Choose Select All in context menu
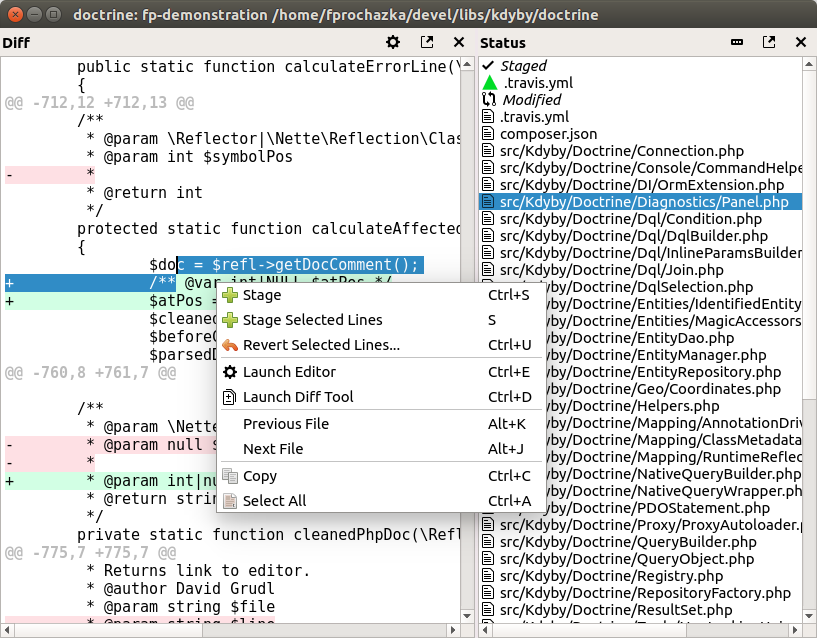Viewport: 817px width, 638px height. pos(274,501)
